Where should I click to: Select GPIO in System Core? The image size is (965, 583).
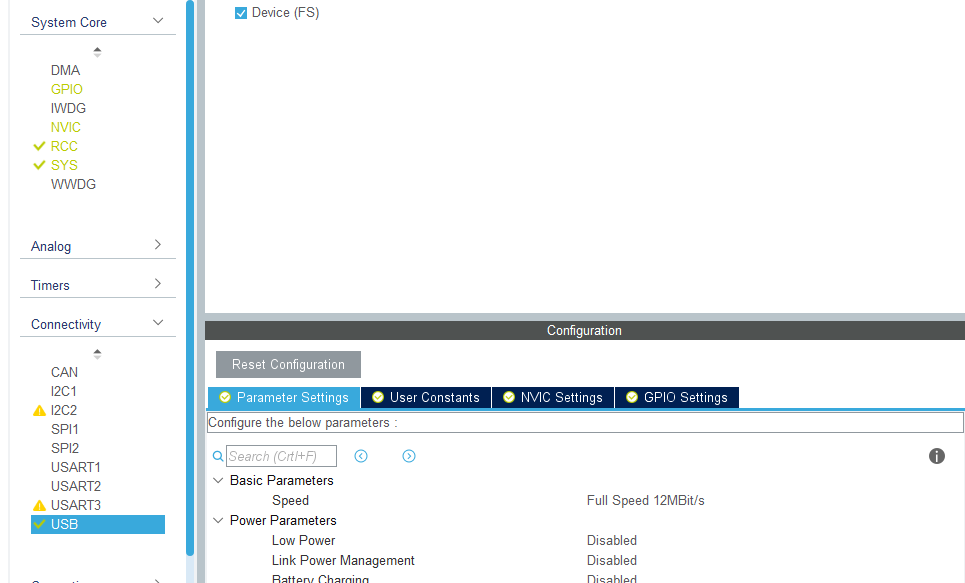[x=66, y=89]
